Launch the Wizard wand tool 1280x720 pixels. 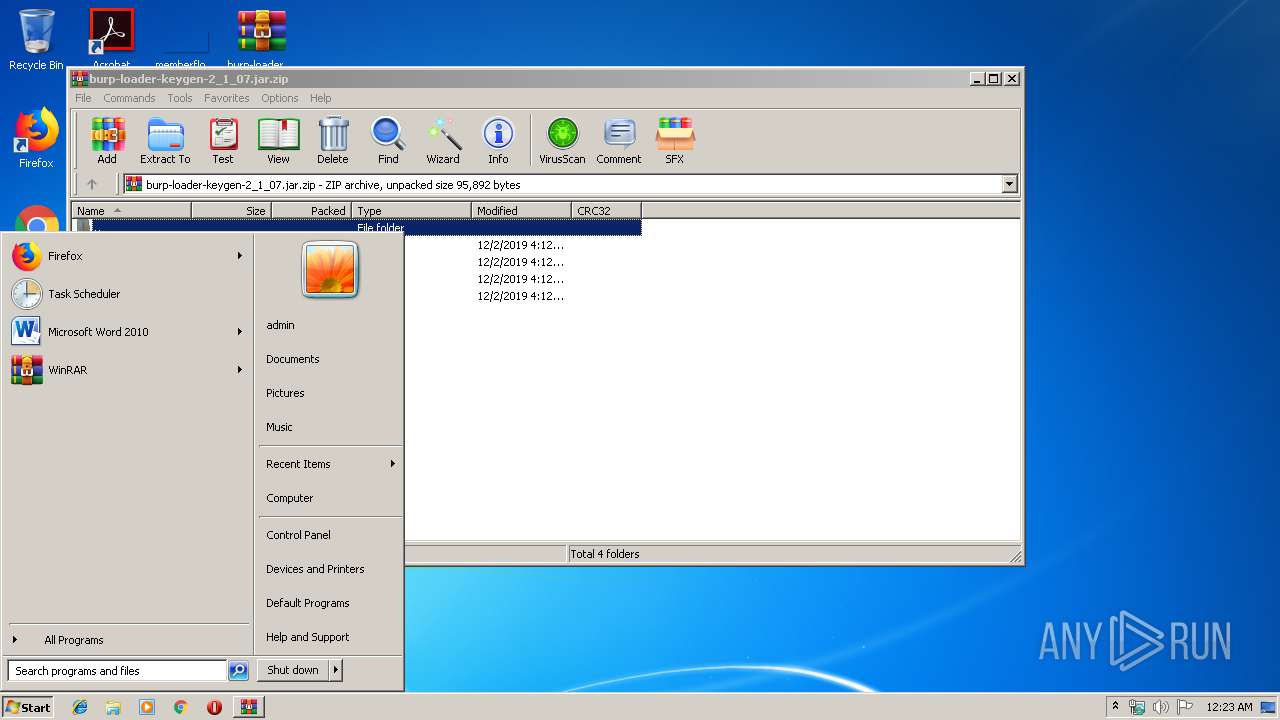point(443,141)
